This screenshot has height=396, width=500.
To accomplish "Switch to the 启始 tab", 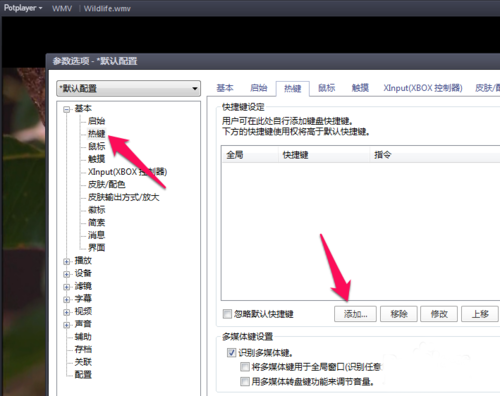I will [259, 88].
